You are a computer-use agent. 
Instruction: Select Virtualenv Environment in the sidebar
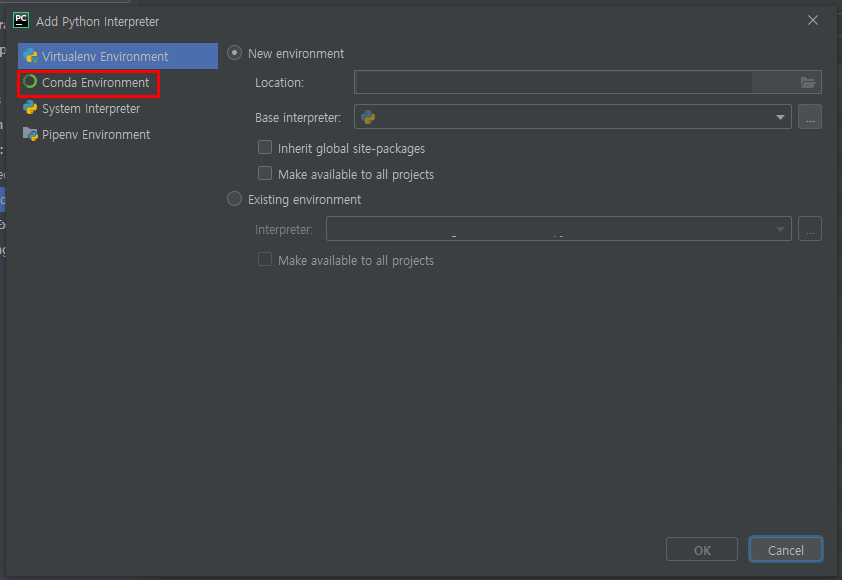(x=118, y=56)
